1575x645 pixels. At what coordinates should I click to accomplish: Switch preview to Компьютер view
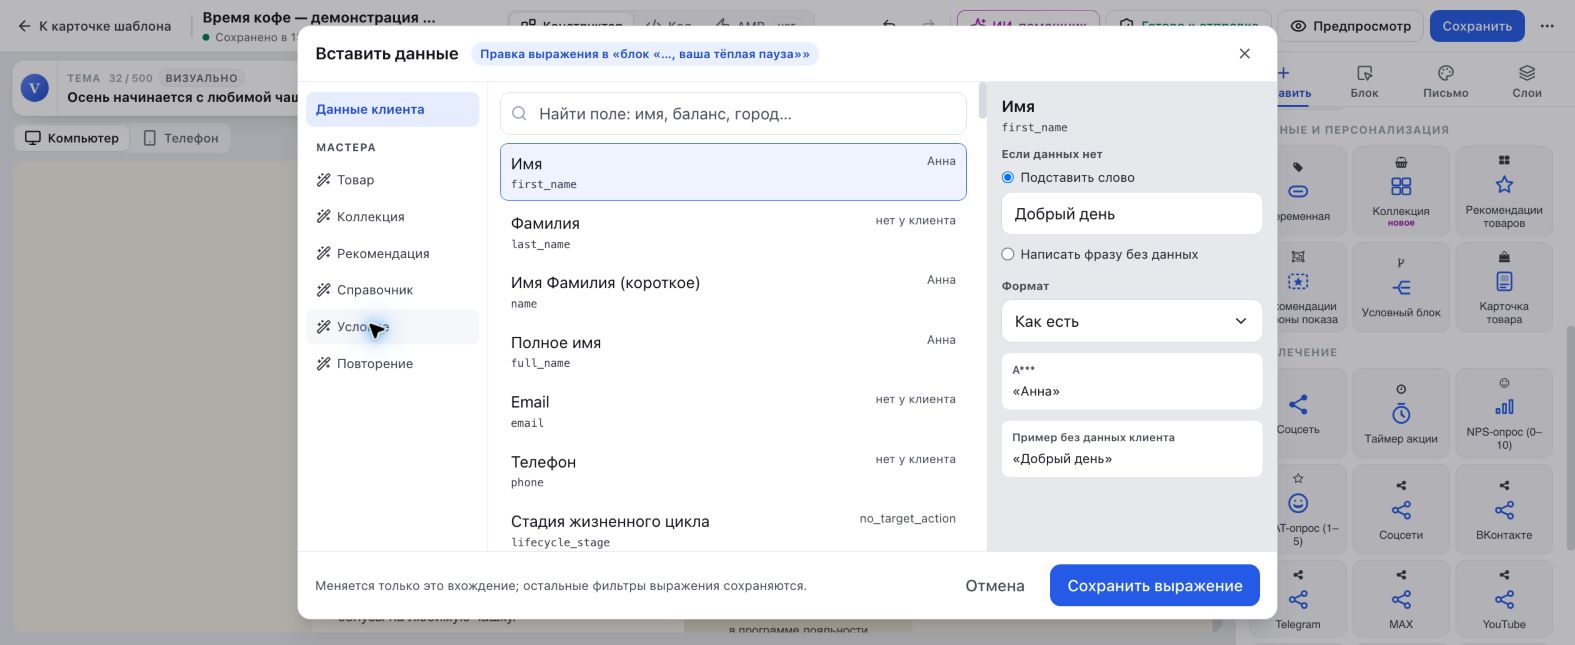click(x=72, y=138)
